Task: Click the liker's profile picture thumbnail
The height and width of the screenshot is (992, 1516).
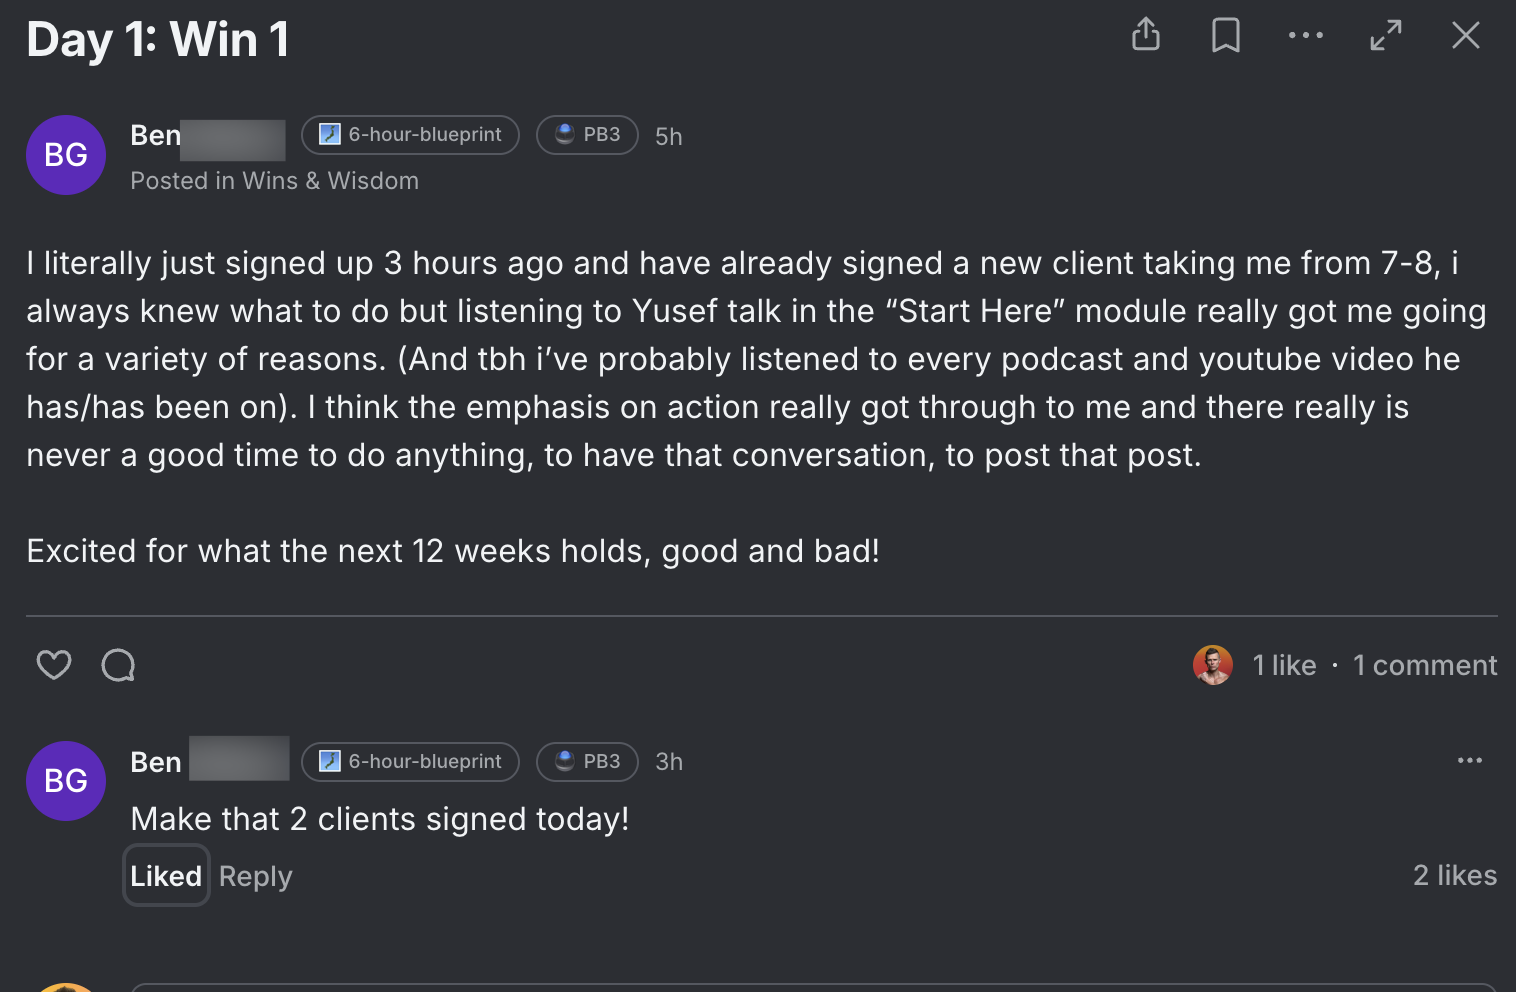Action: (1213, 665)
